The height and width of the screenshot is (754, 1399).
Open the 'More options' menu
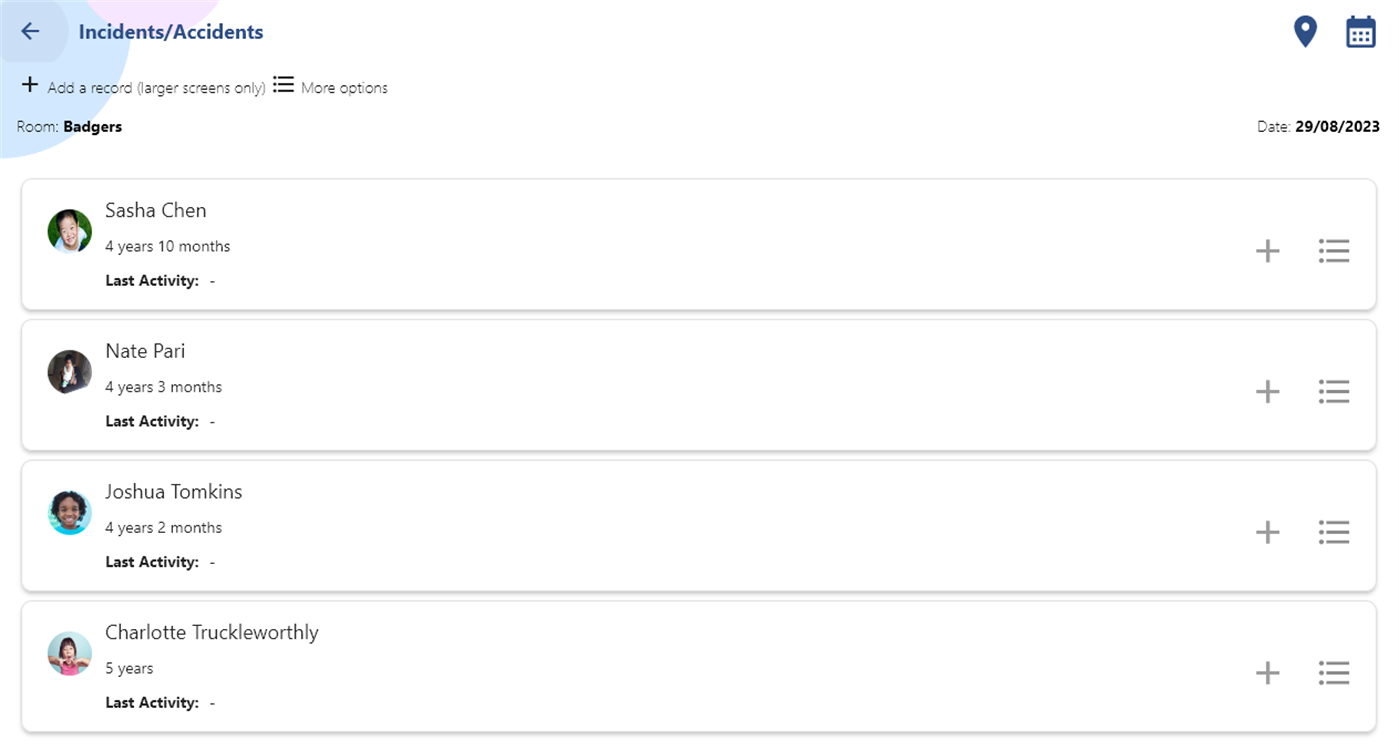331,87
